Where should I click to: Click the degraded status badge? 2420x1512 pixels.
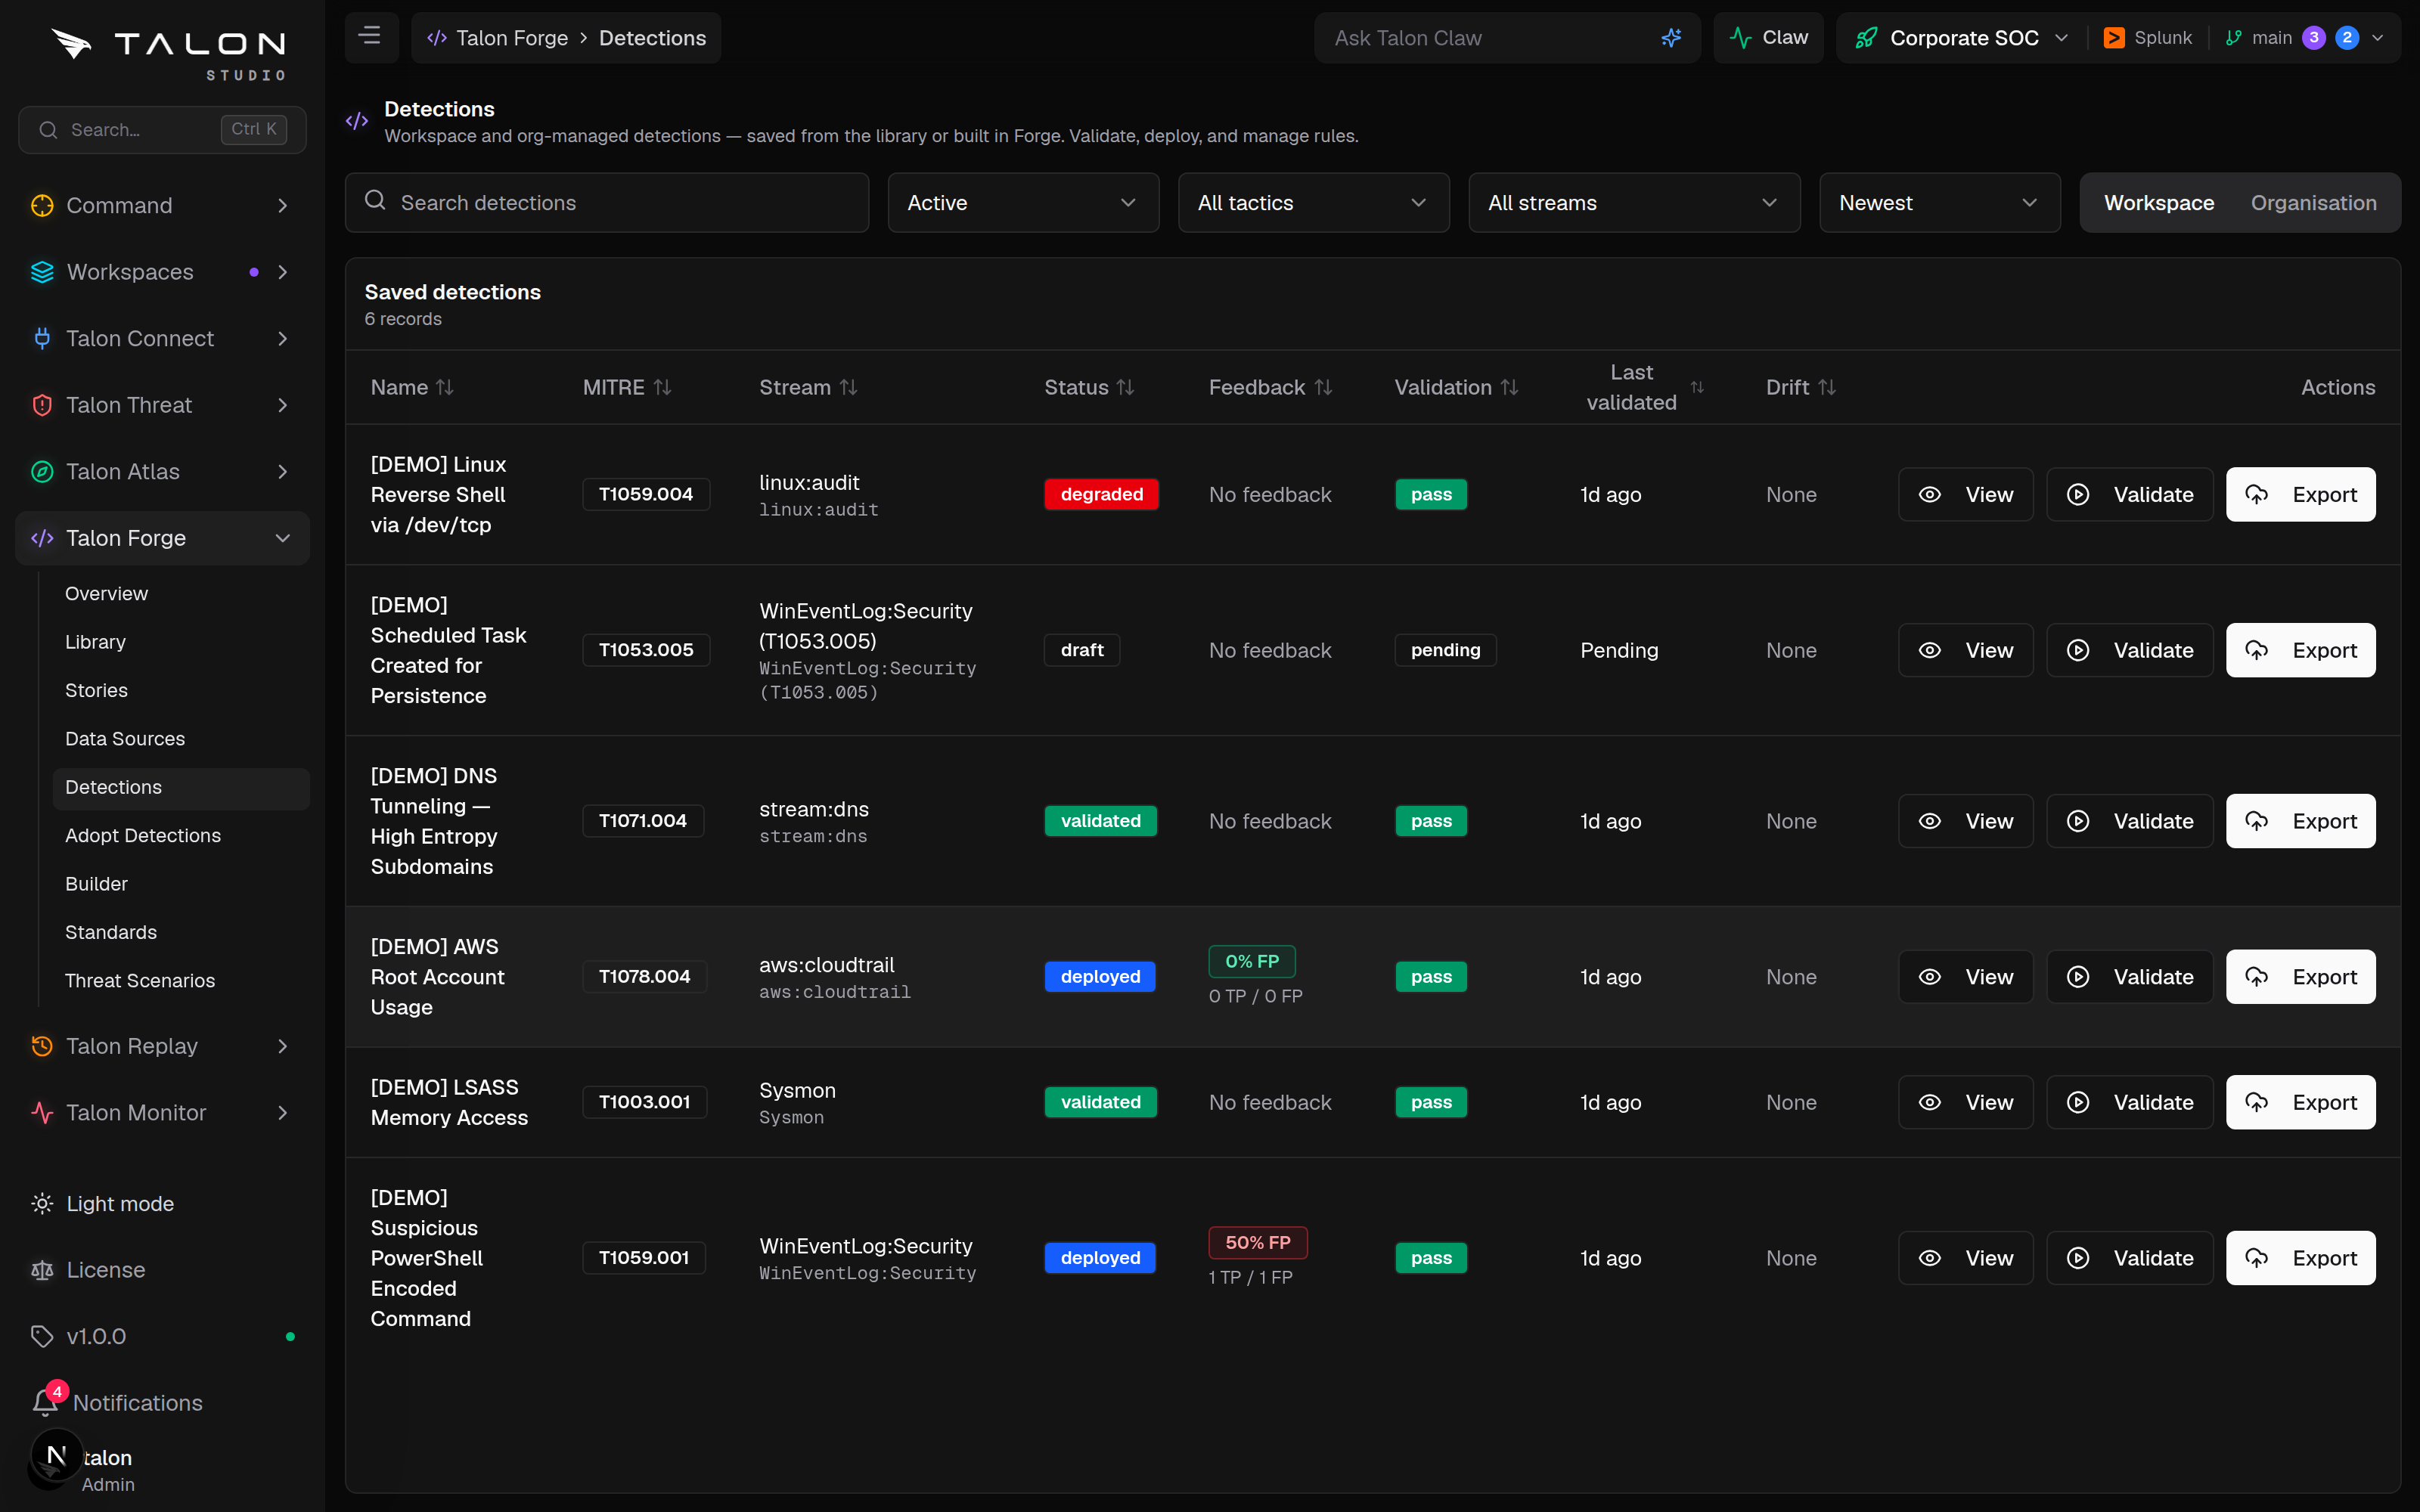[x=1101, y=494]
